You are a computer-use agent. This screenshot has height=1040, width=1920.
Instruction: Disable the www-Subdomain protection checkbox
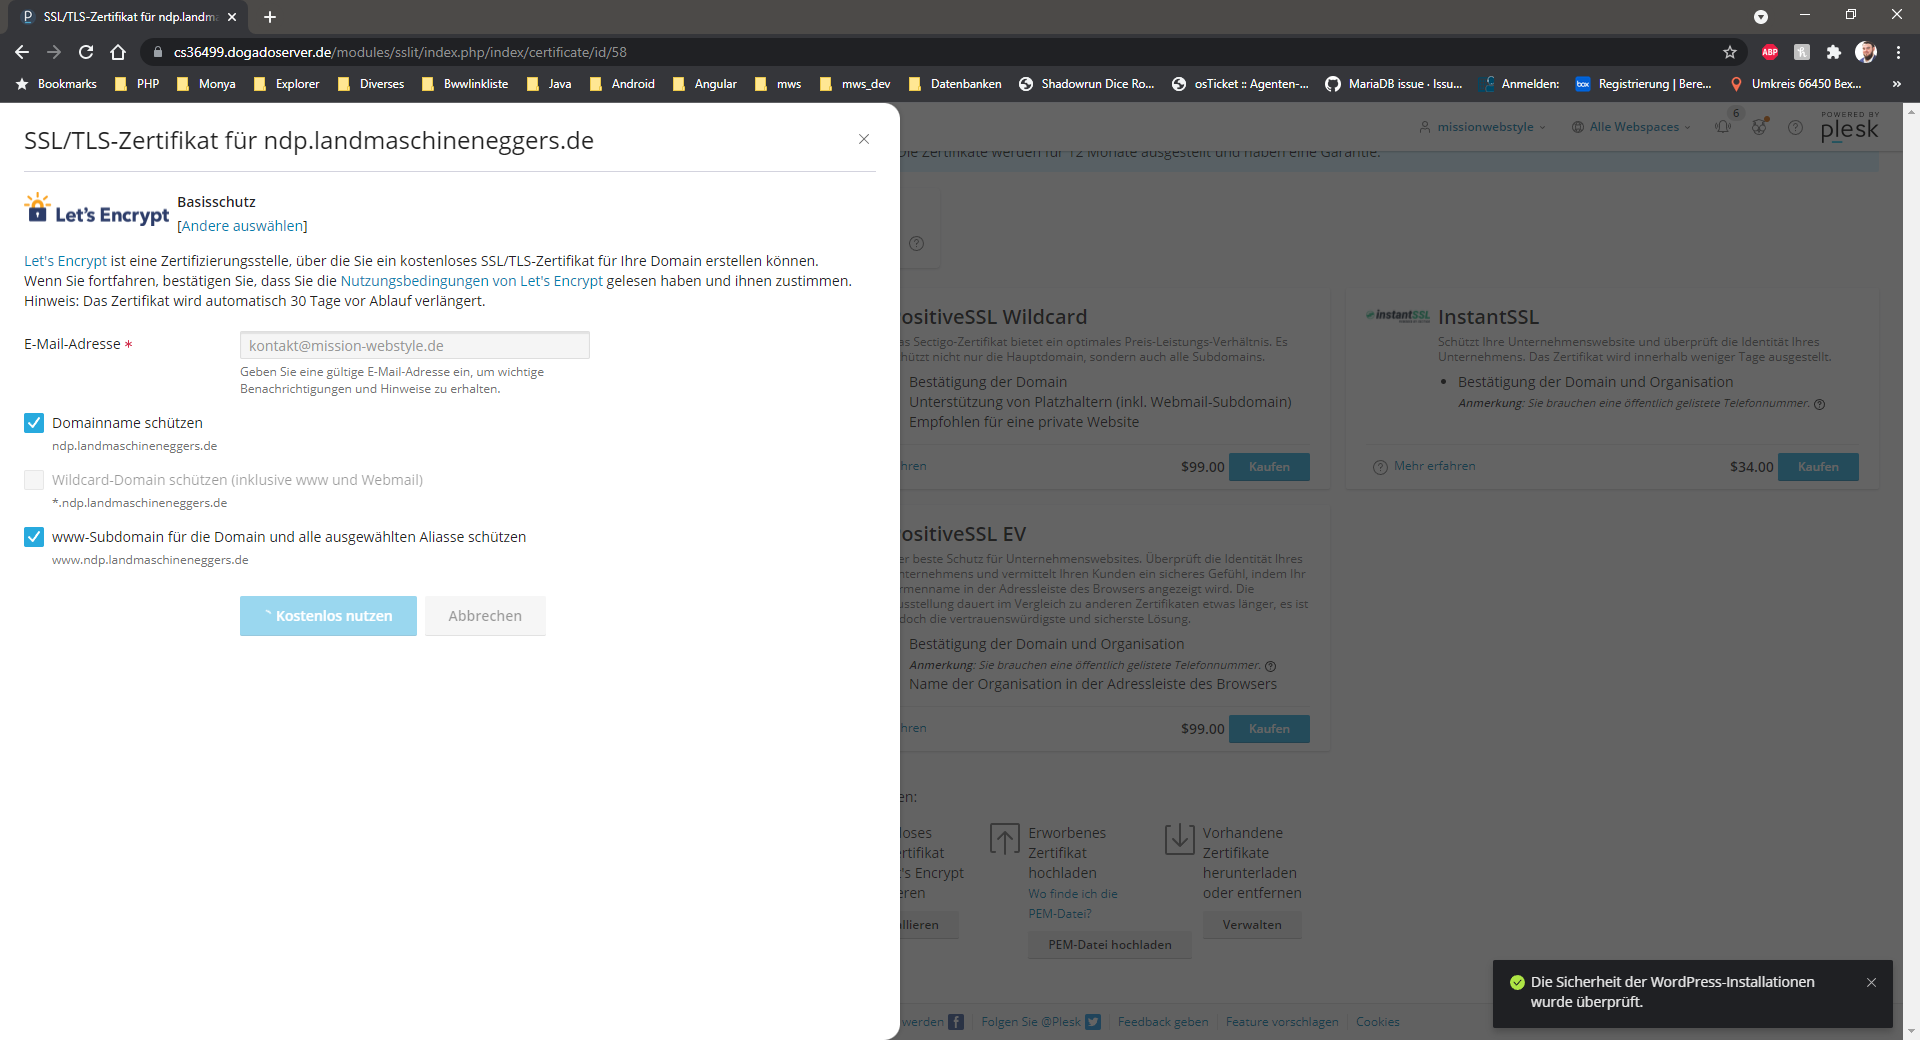click(34, 537)
